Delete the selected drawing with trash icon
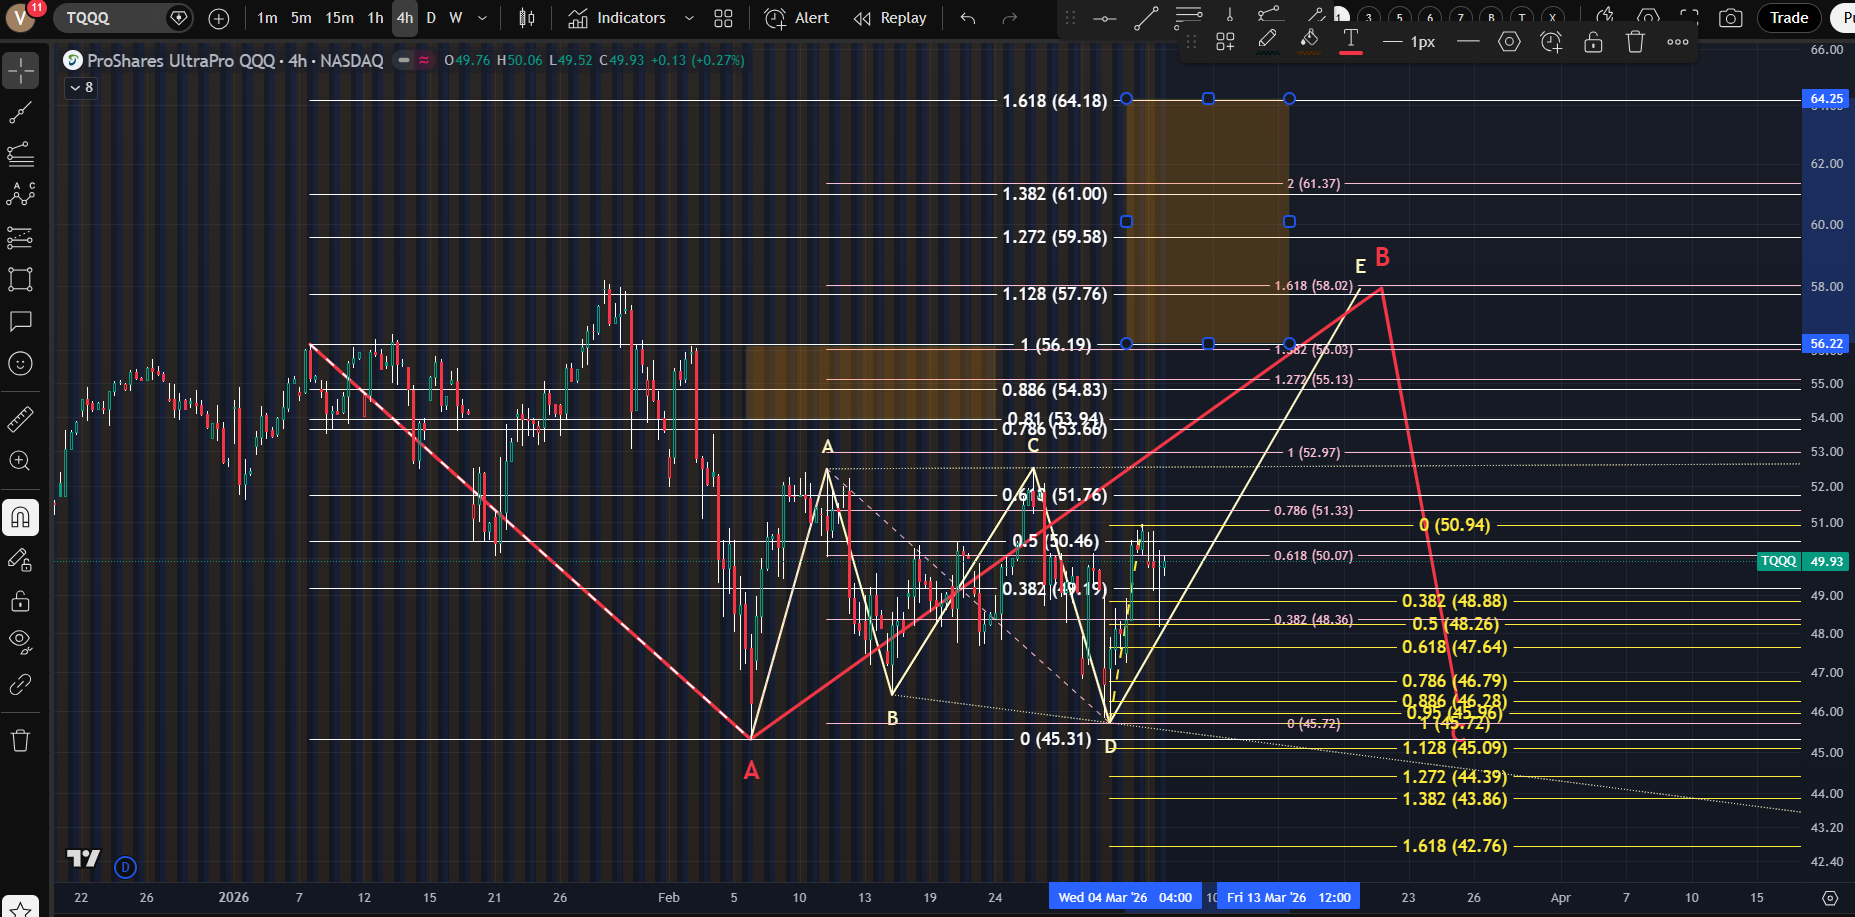The height and width of the screenshot is (917, 1855). click(1635, 42)
